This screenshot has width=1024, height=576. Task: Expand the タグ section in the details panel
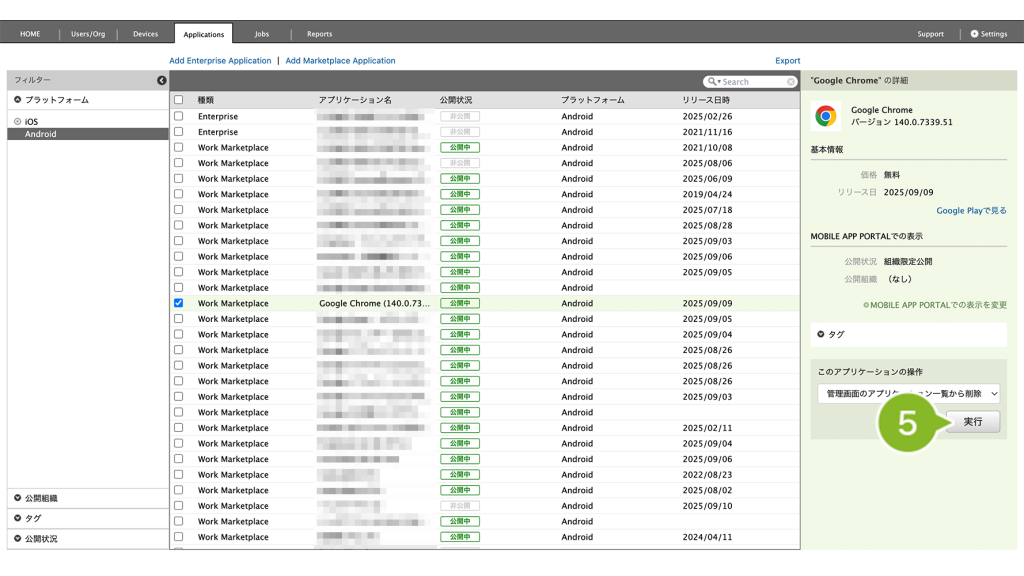click(822, 334)
